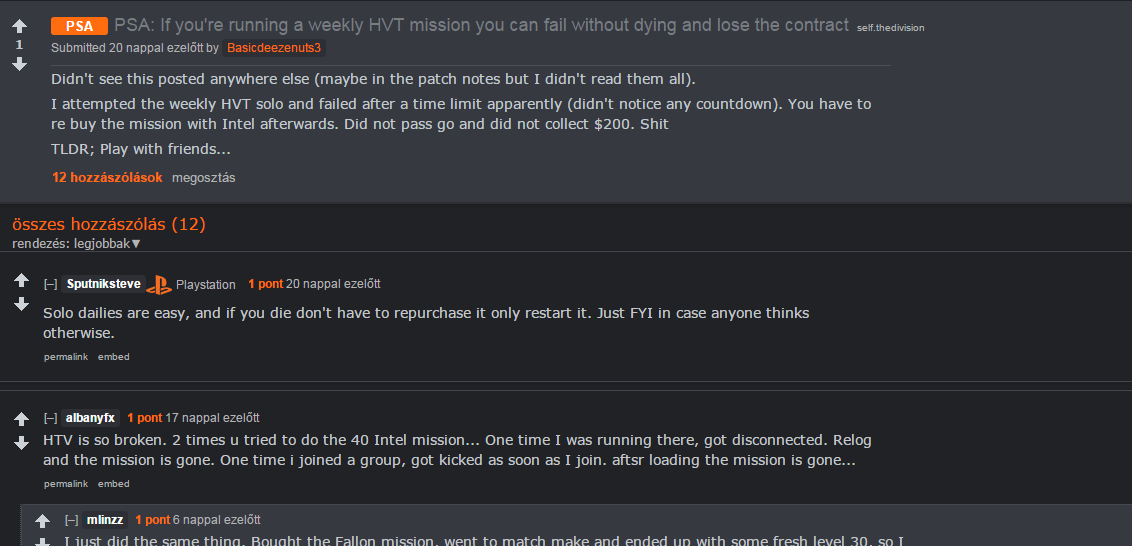Collapse albanyfx's comment thread

[x=51, y=418]
